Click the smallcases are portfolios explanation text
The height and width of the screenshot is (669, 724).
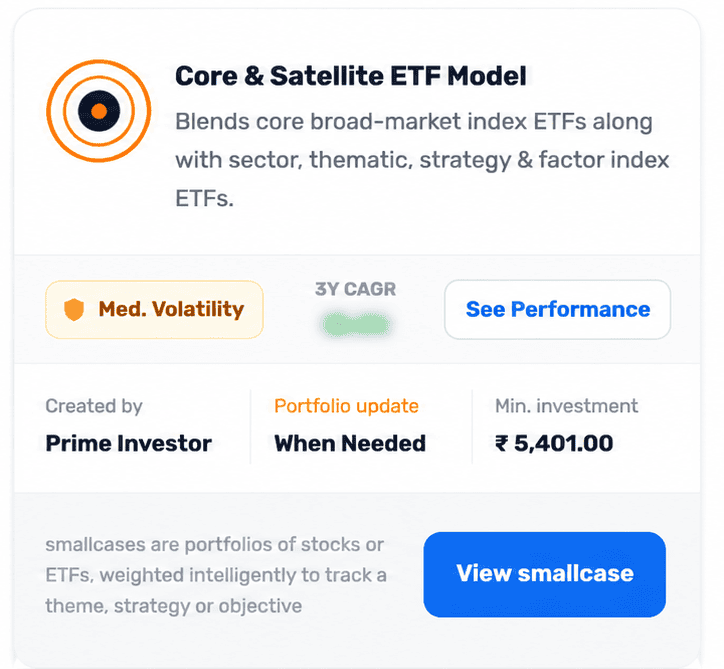216,575
